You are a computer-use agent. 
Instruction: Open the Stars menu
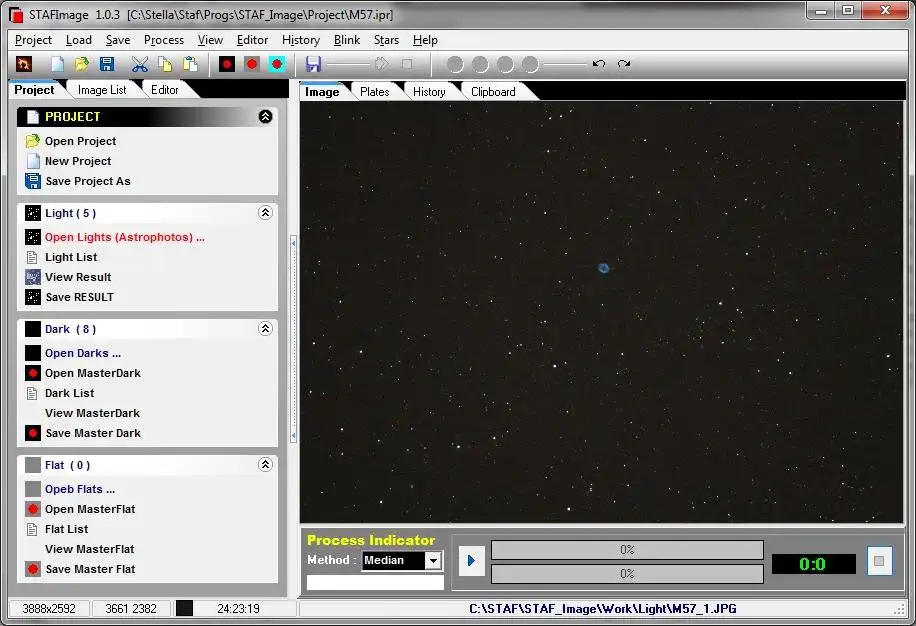386,40
